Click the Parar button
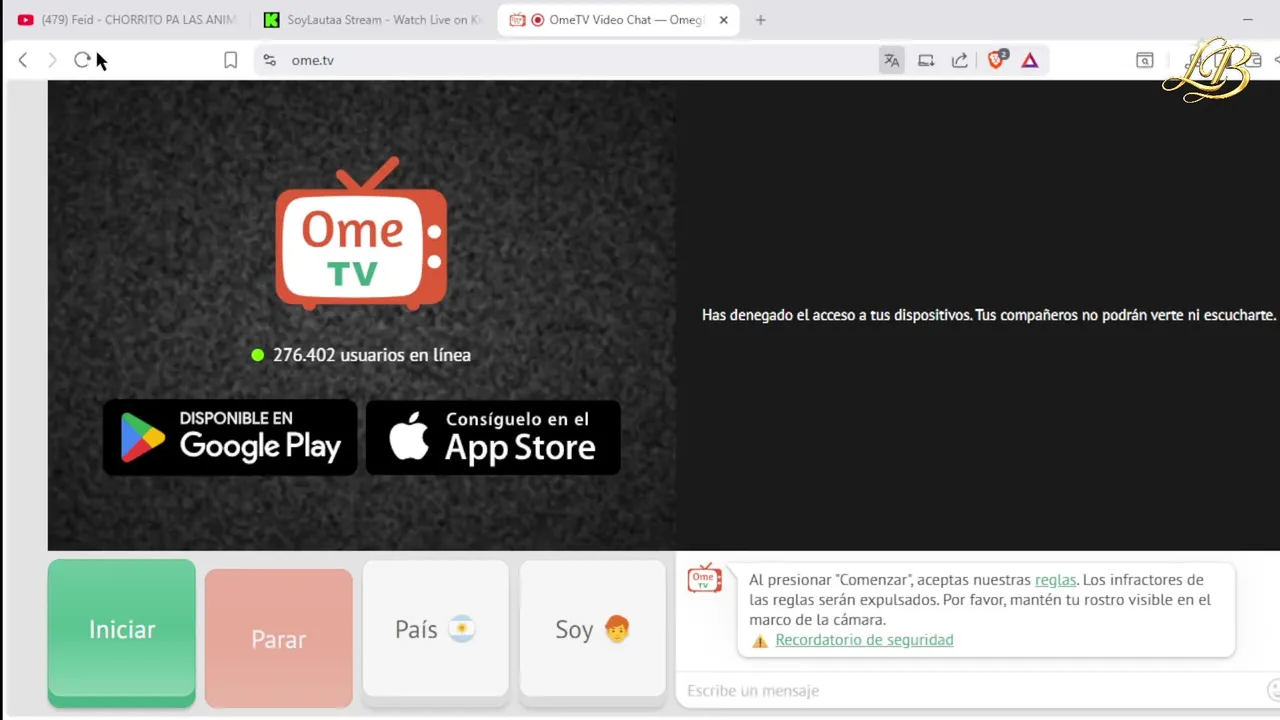This screenshot has width=1280, height=720. (279, 639)
